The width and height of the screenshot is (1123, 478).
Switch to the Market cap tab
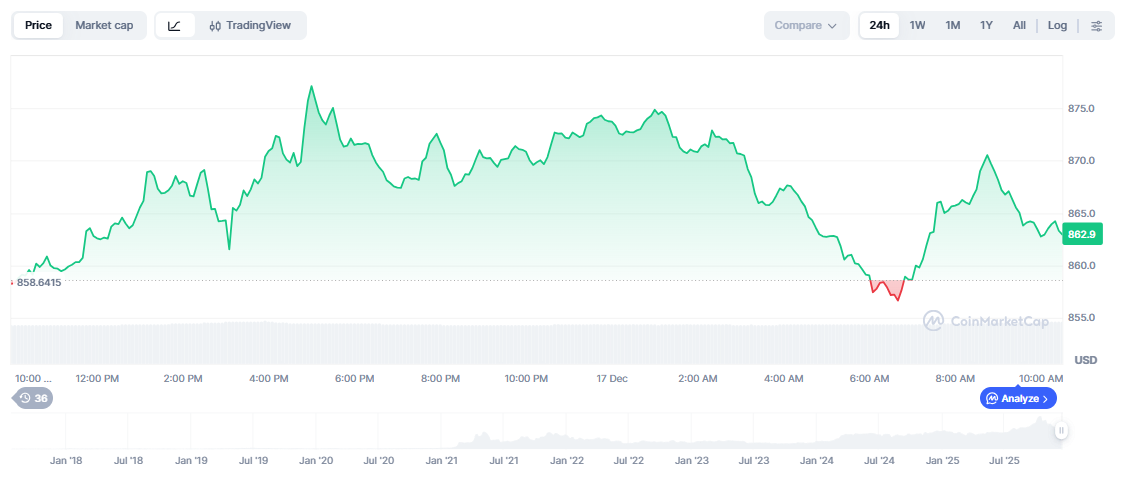click(104, 25)
